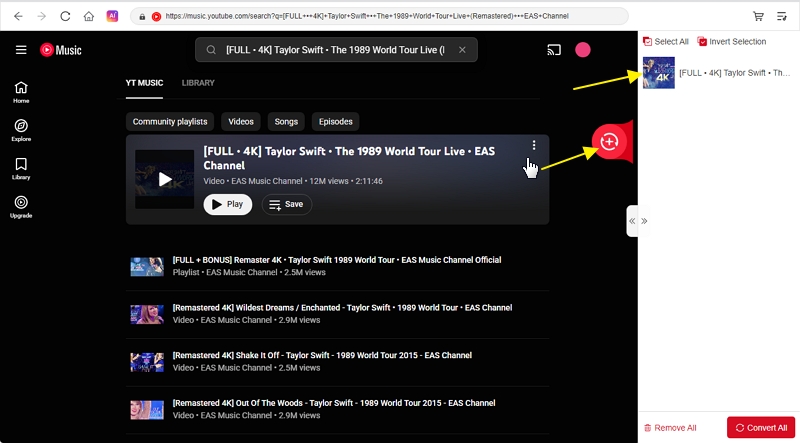The width and height of the screenshot is (800, 443).
Task: Open Library in the sidebar
Action: (21, 169)
